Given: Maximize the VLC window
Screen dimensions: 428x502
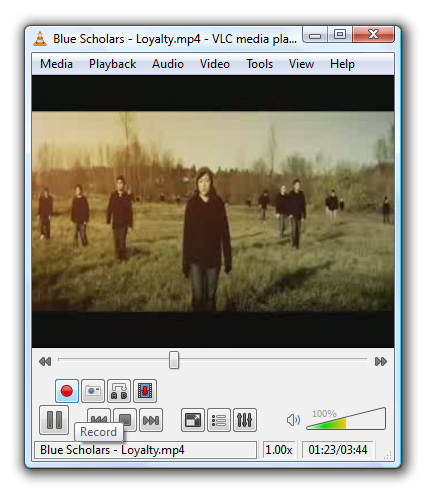Looking at the screenshot, I should (340, 34).
